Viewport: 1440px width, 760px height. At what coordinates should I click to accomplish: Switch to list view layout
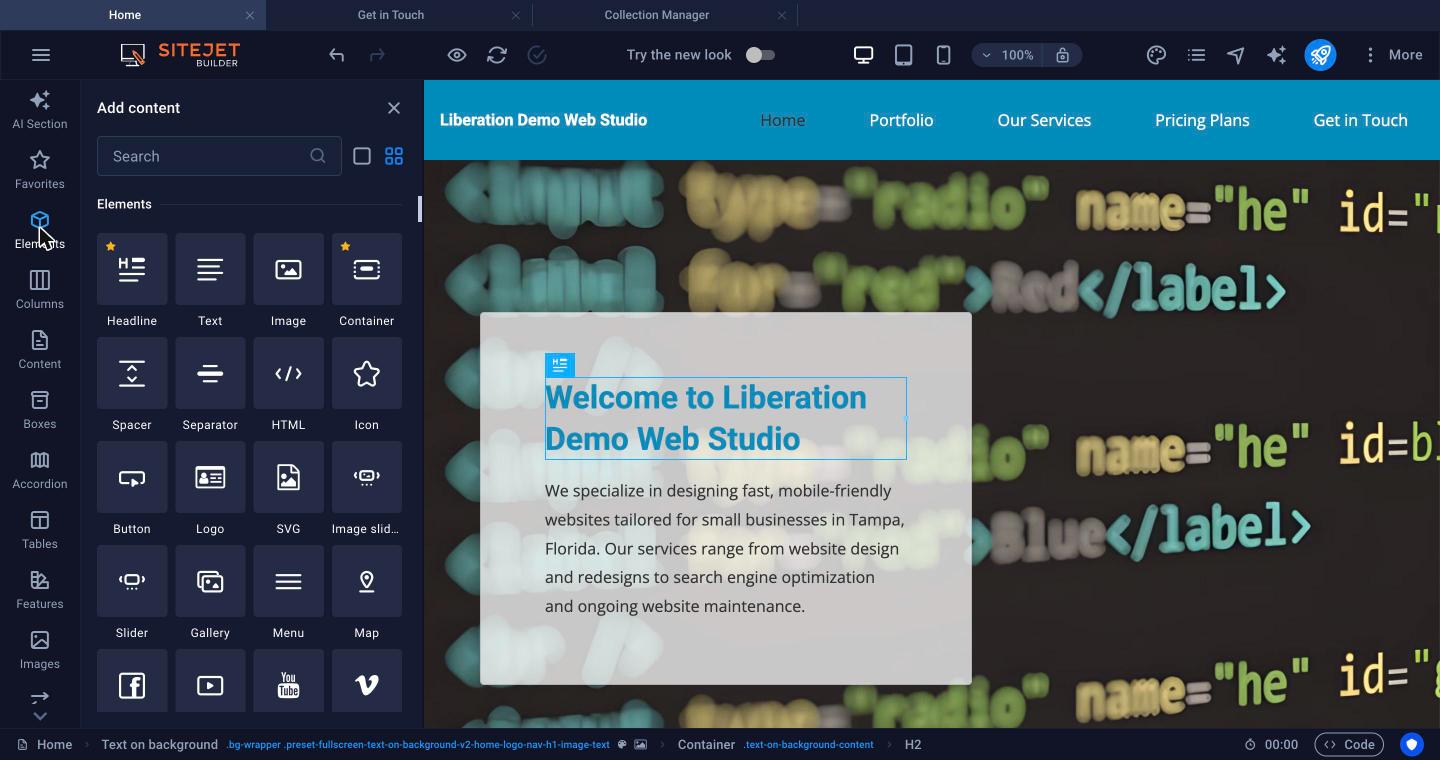(362, 156)
